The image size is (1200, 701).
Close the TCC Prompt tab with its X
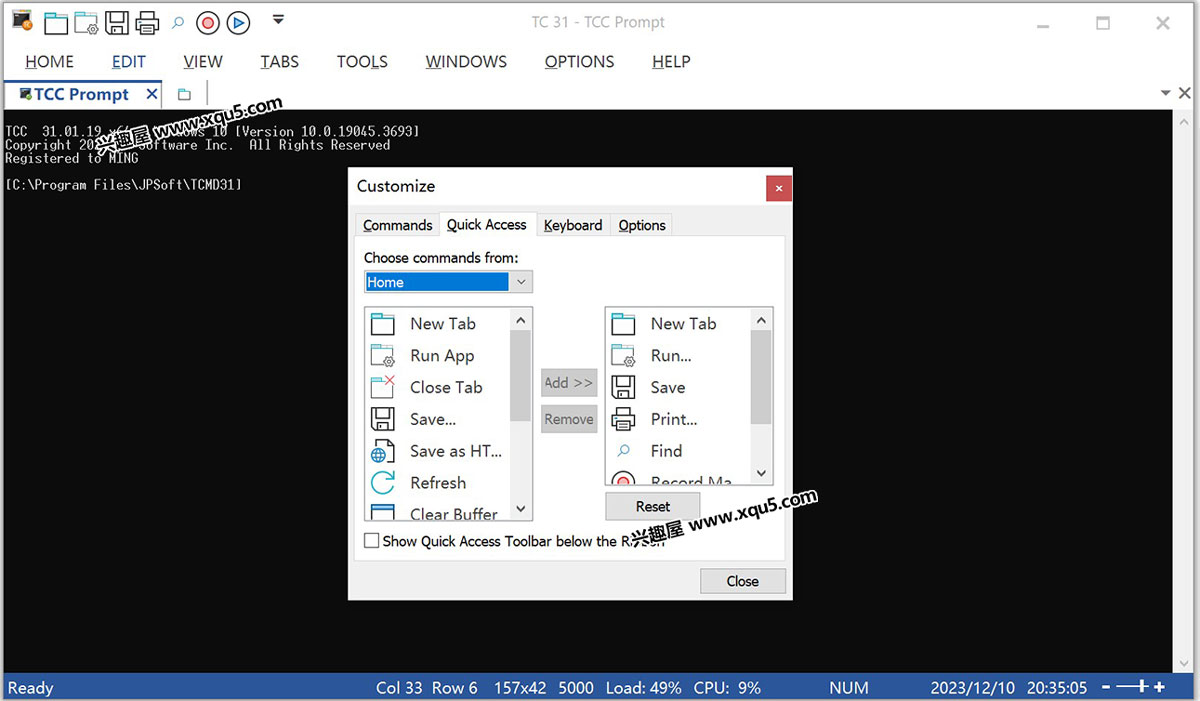click(x=152, y=94)
